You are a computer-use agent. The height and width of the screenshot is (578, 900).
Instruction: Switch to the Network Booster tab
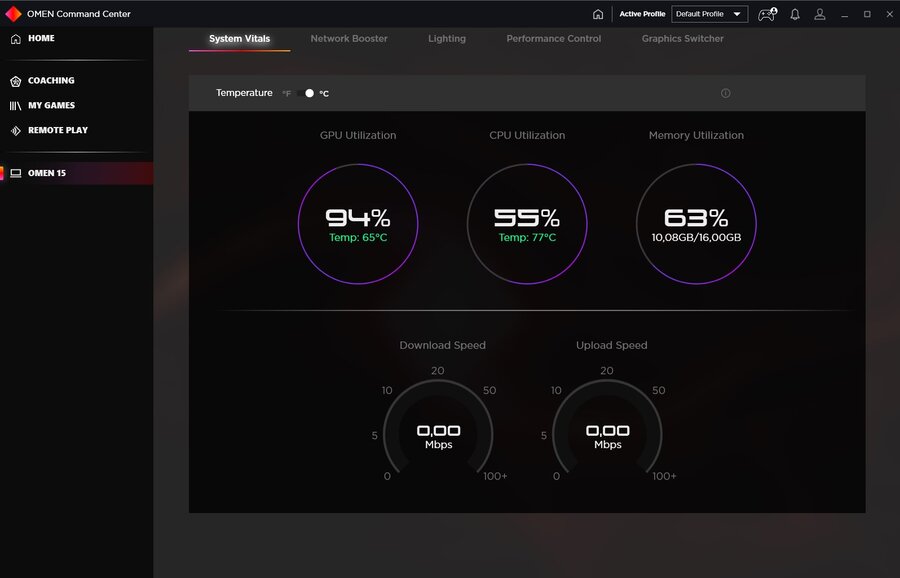pyautogui.click(x=349, y=38)
